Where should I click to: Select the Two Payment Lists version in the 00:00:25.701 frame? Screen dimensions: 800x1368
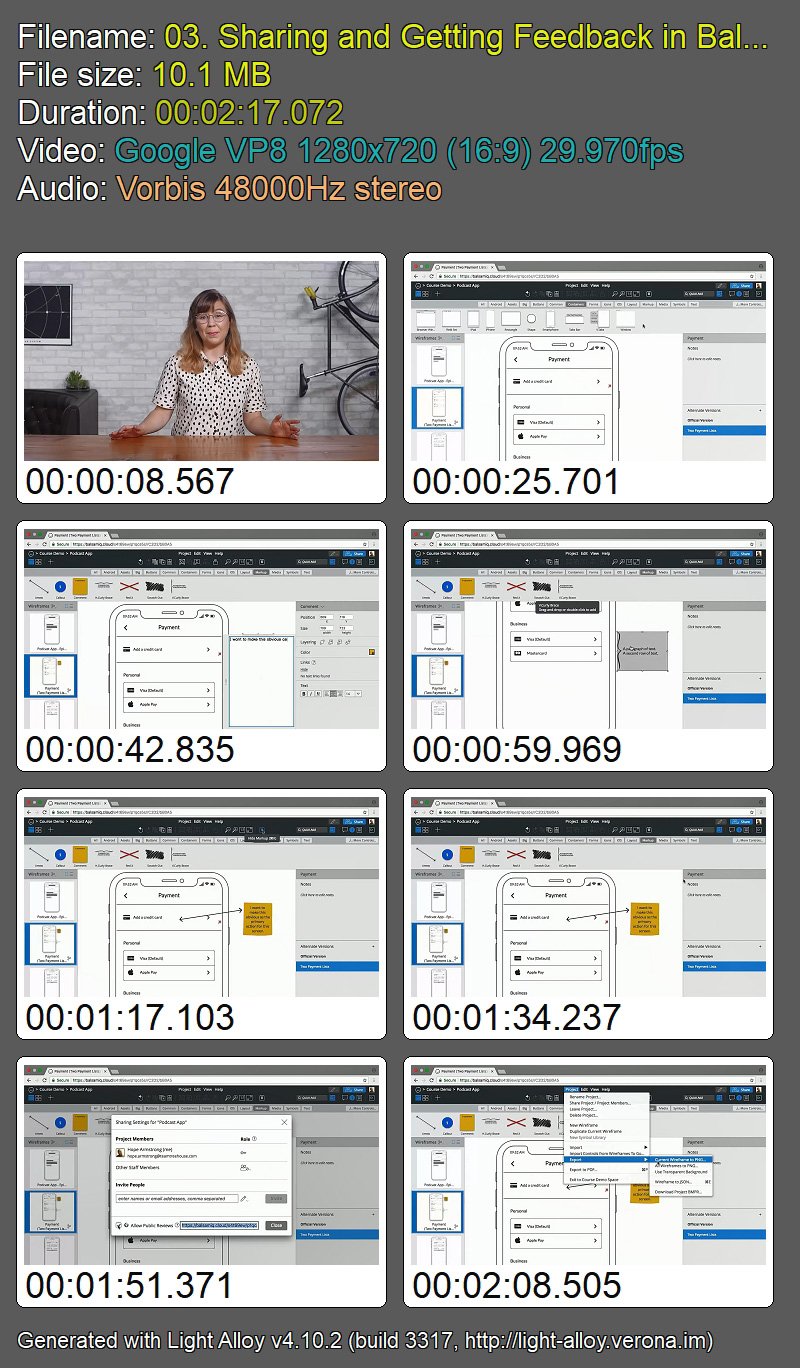[x=724, y=430]
